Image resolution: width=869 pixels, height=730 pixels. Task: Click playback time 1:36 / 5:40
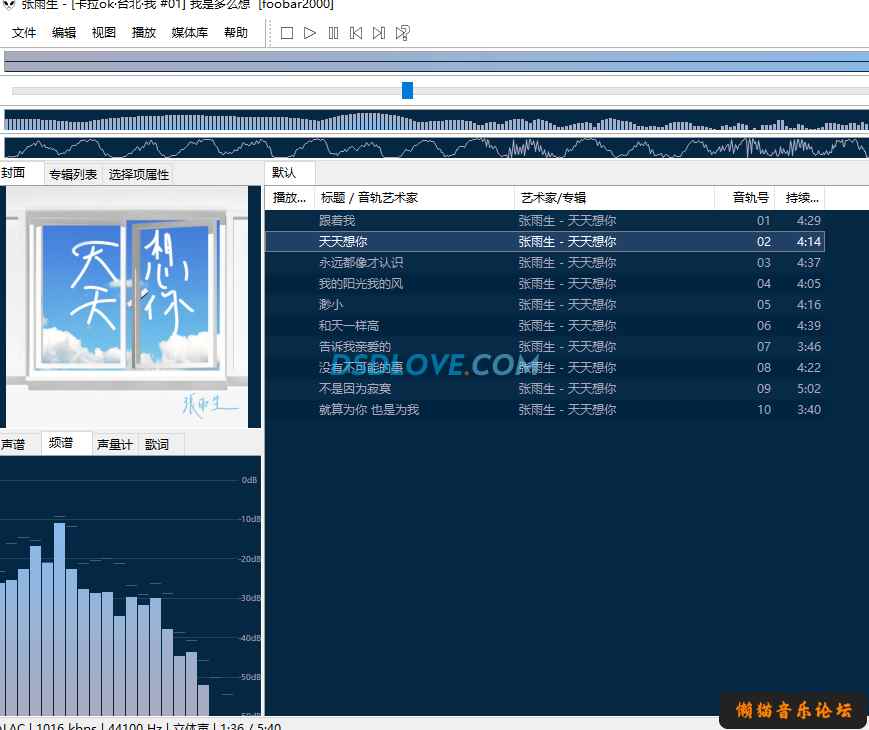point(251,726)
